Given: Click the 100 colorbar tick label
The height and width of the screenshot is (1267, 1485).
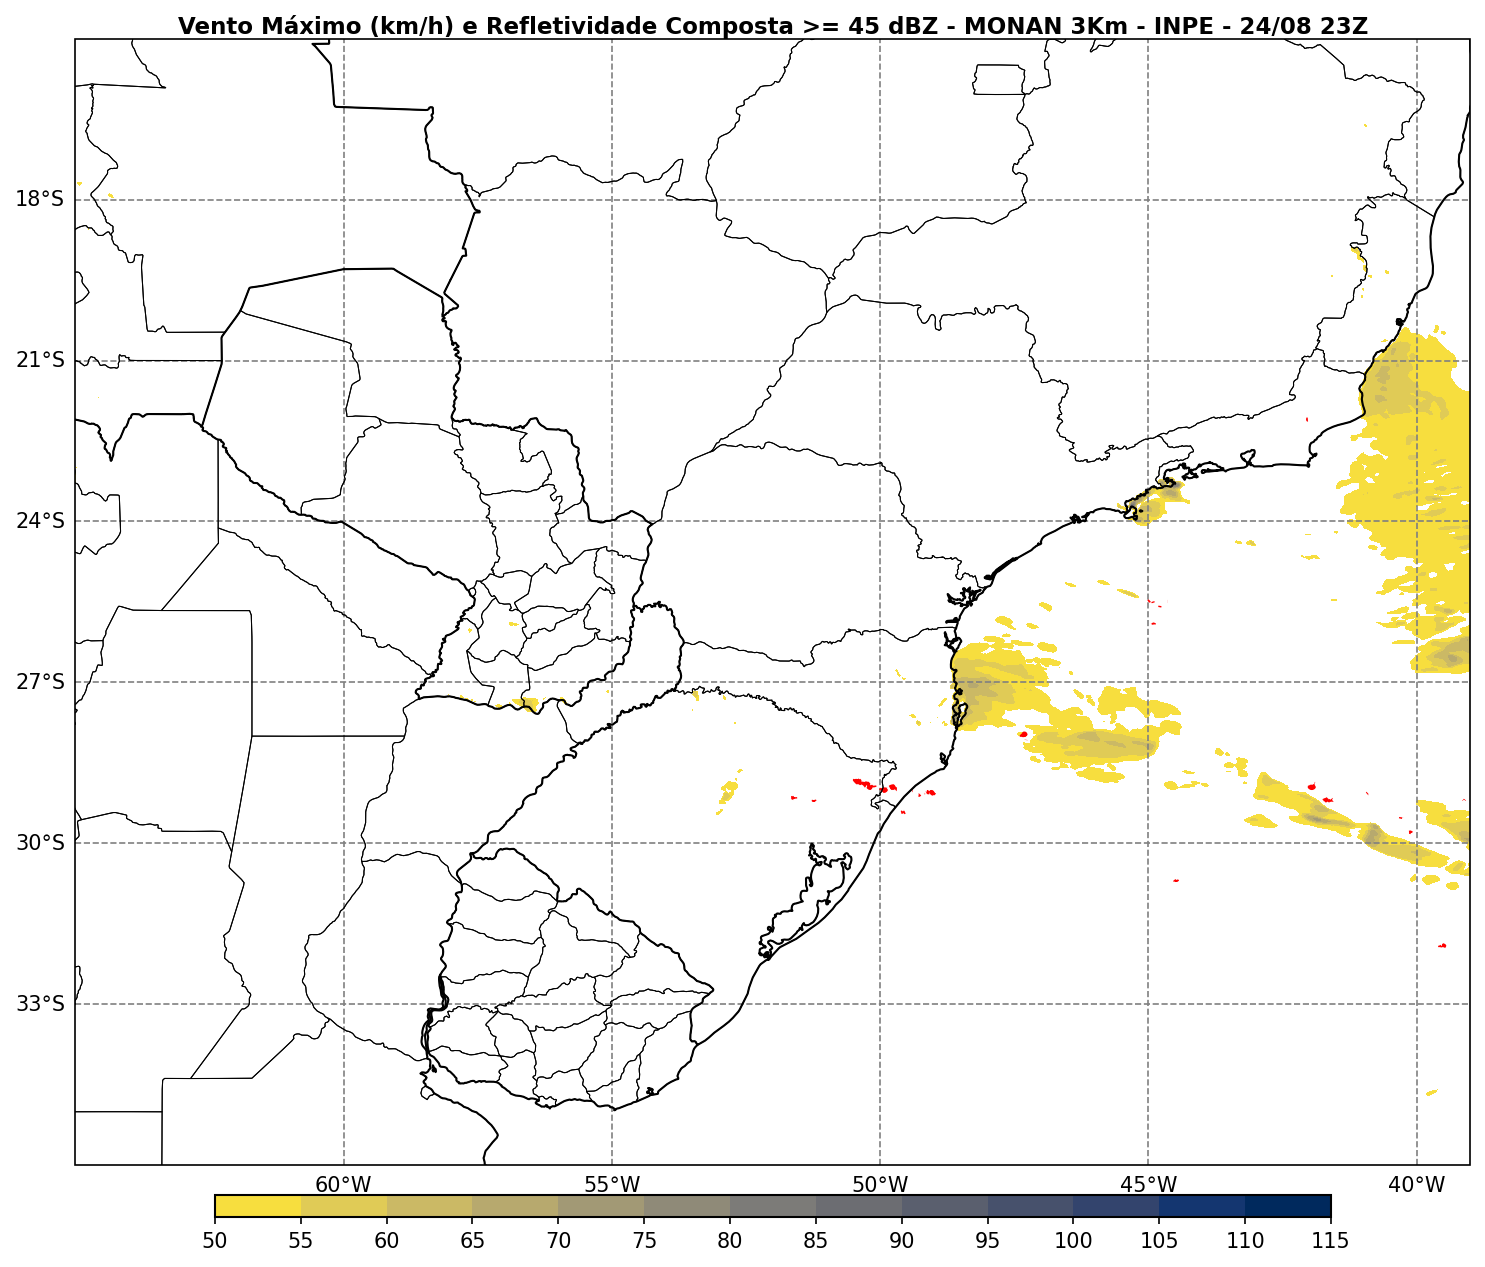Looking at the screenshot, I should click(x=1073, y=1241).
